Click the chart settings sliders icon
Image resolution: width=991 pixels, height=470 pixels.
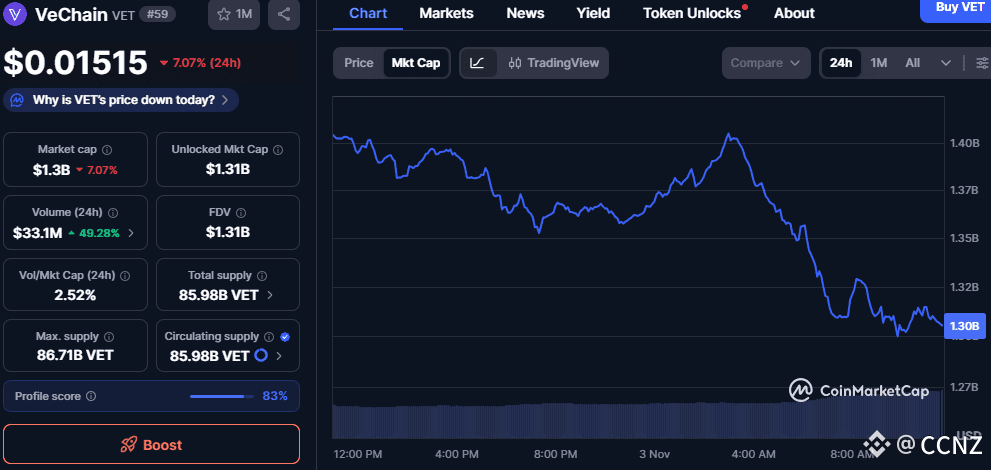pos(981,63)
